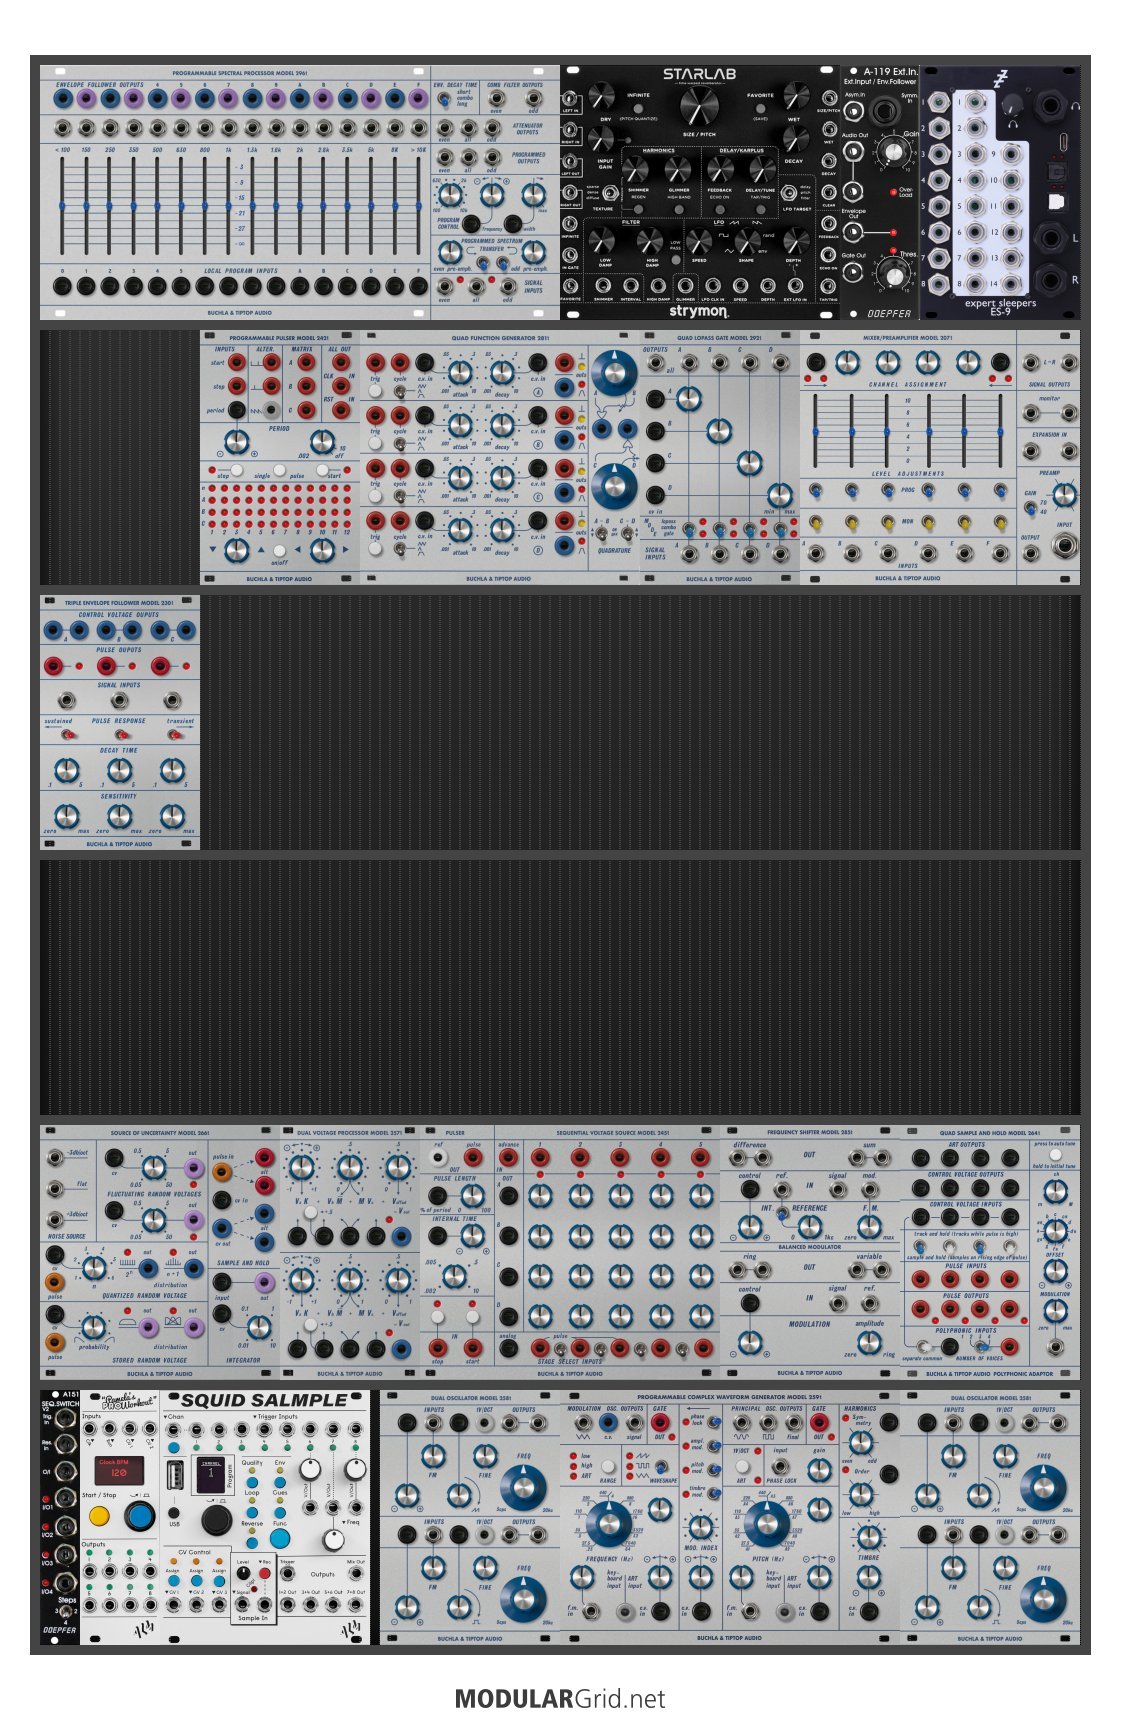Click the yellow Start / Stop button on Pamela's Workout
The height and width of the screenshot is (1720, 1121).
99,1516
